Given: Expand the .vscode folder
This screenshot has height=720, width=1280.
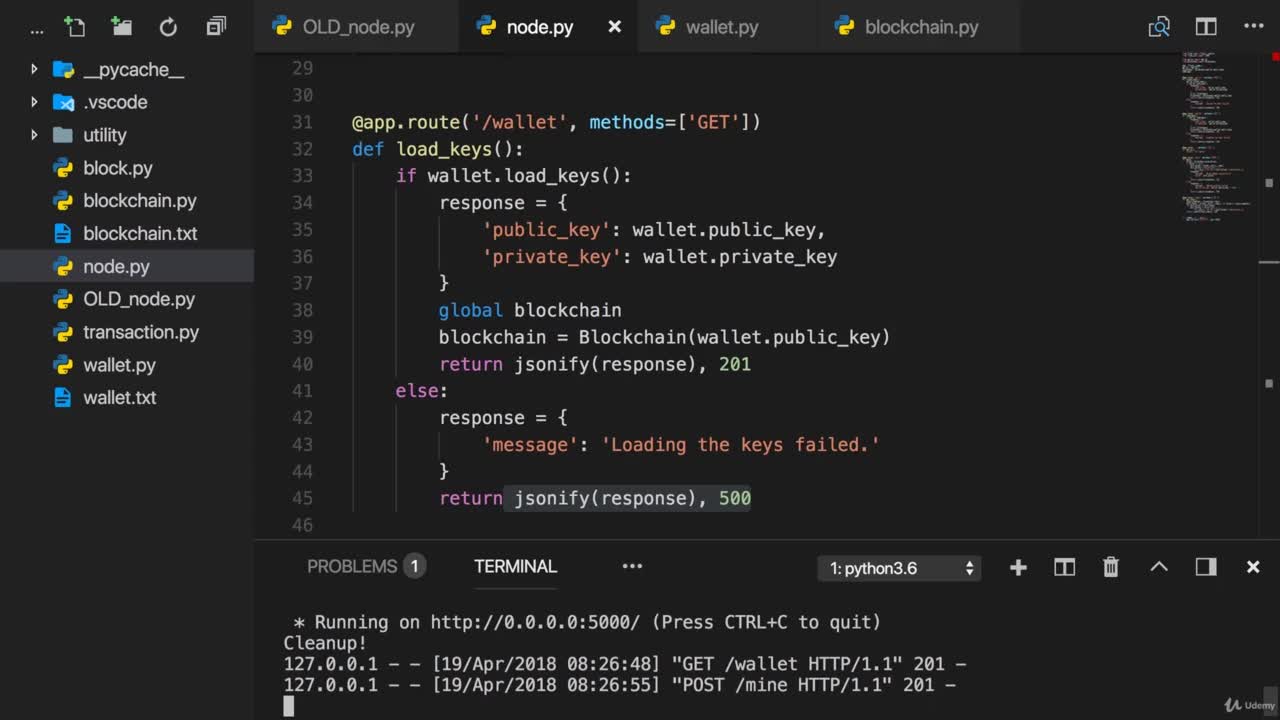Looking at the screenshot, I should tap(34, 102).
